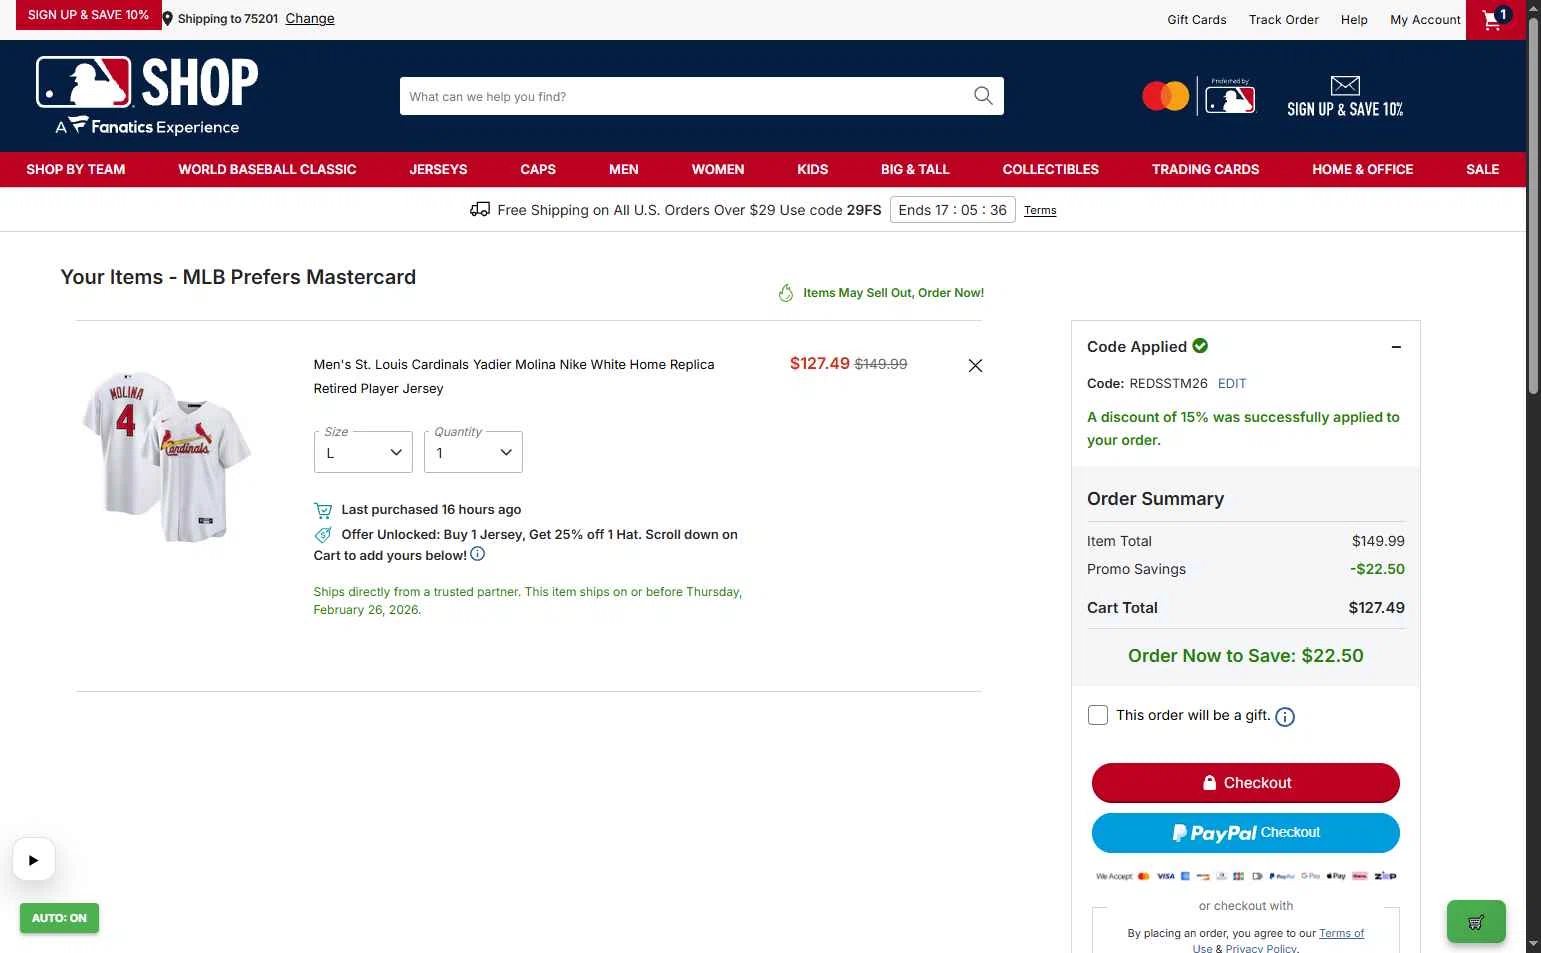Click EDIT promo code link

click(1232, 384)
